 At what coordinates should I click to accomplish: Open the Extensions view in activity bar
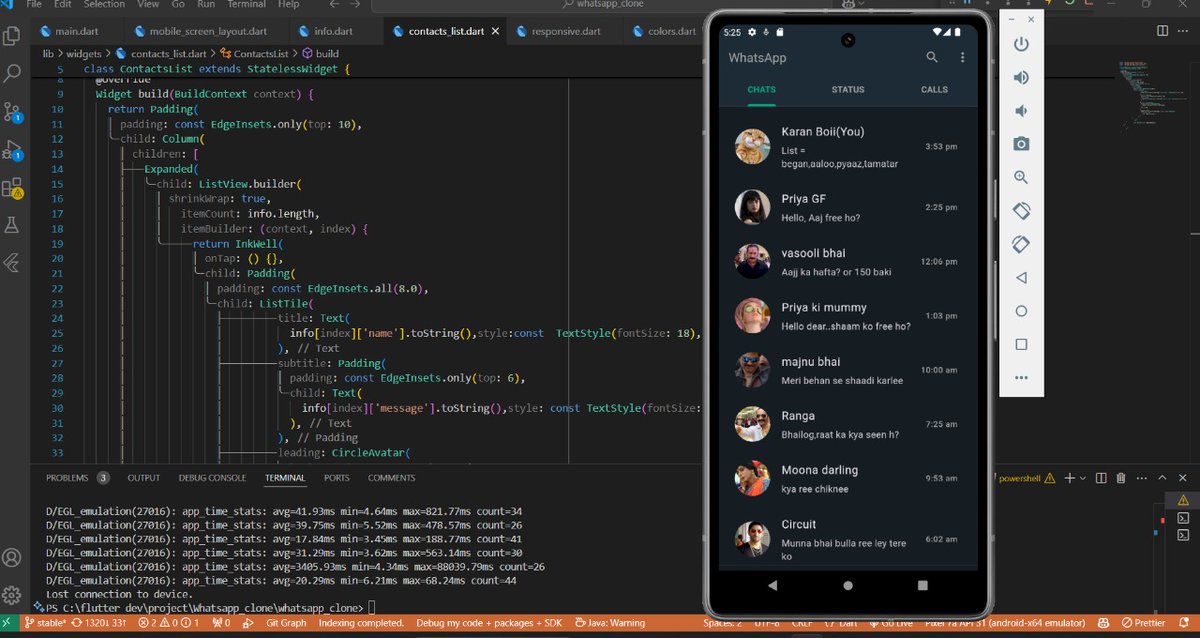(x=13, y=188)
